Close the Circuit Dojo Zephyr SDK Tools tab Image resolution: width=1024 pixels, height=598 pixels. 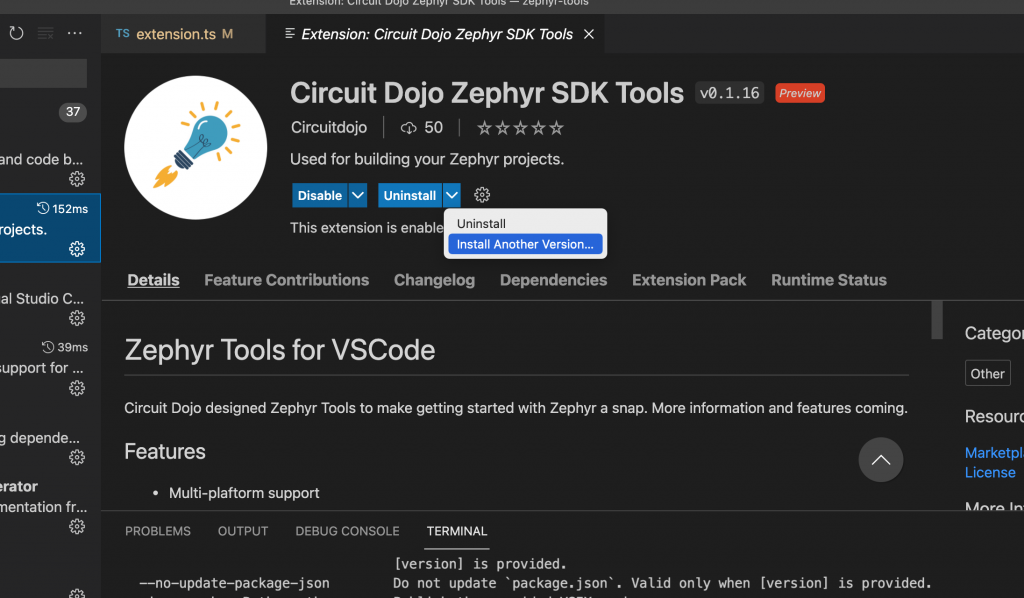click(589, 34)
